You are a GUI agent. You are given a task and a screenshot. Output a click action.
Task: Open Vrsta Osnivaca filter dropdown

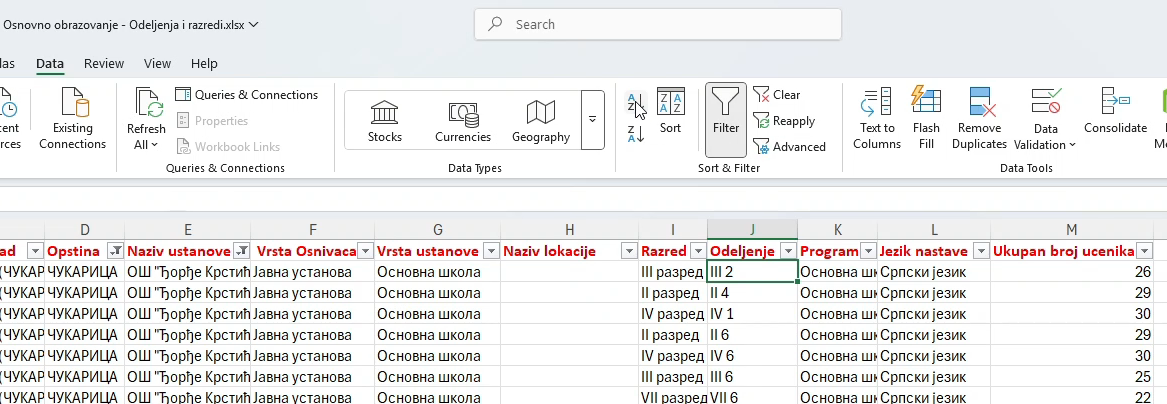pyautogui.click(x=365, y=251)
